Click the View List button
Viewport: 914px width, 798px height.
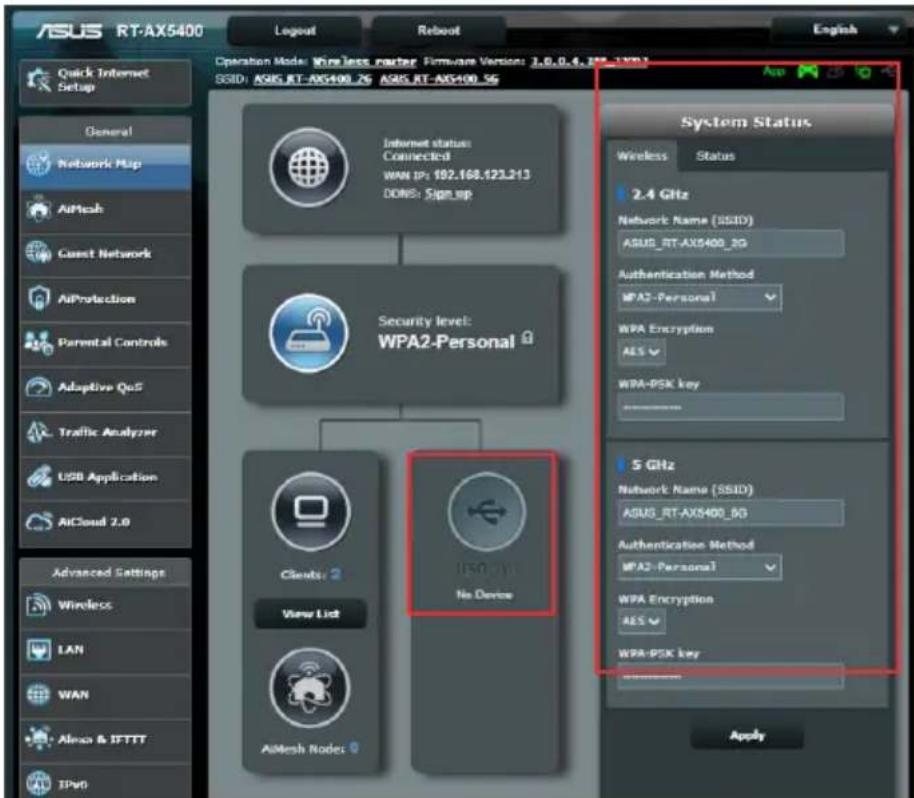click(311, 614)
